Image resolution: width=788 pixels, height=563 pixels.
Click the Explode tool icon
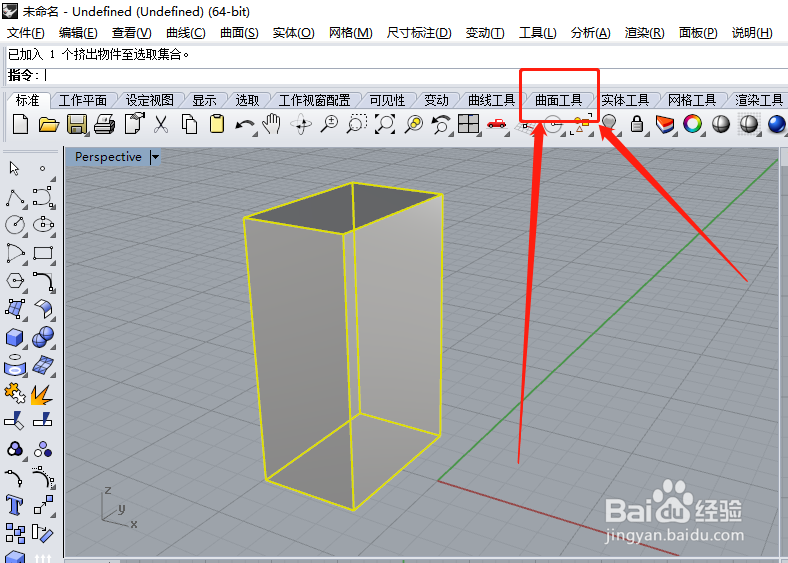click(42, 395)
